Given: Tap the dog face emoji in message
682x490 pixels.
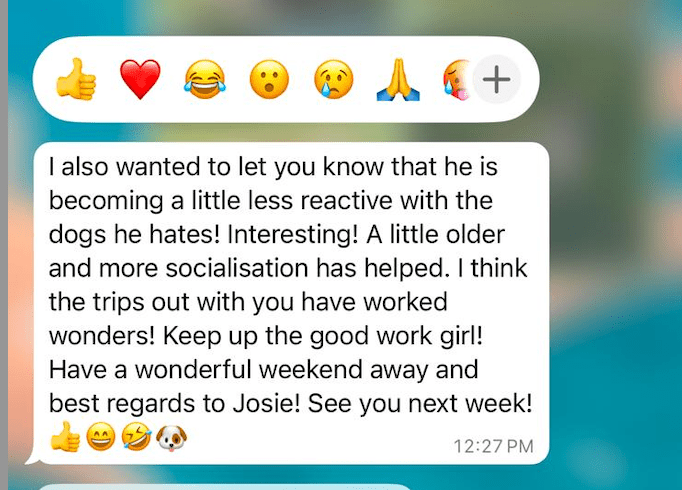Looking at the screenshot, I should click(171, 437).
